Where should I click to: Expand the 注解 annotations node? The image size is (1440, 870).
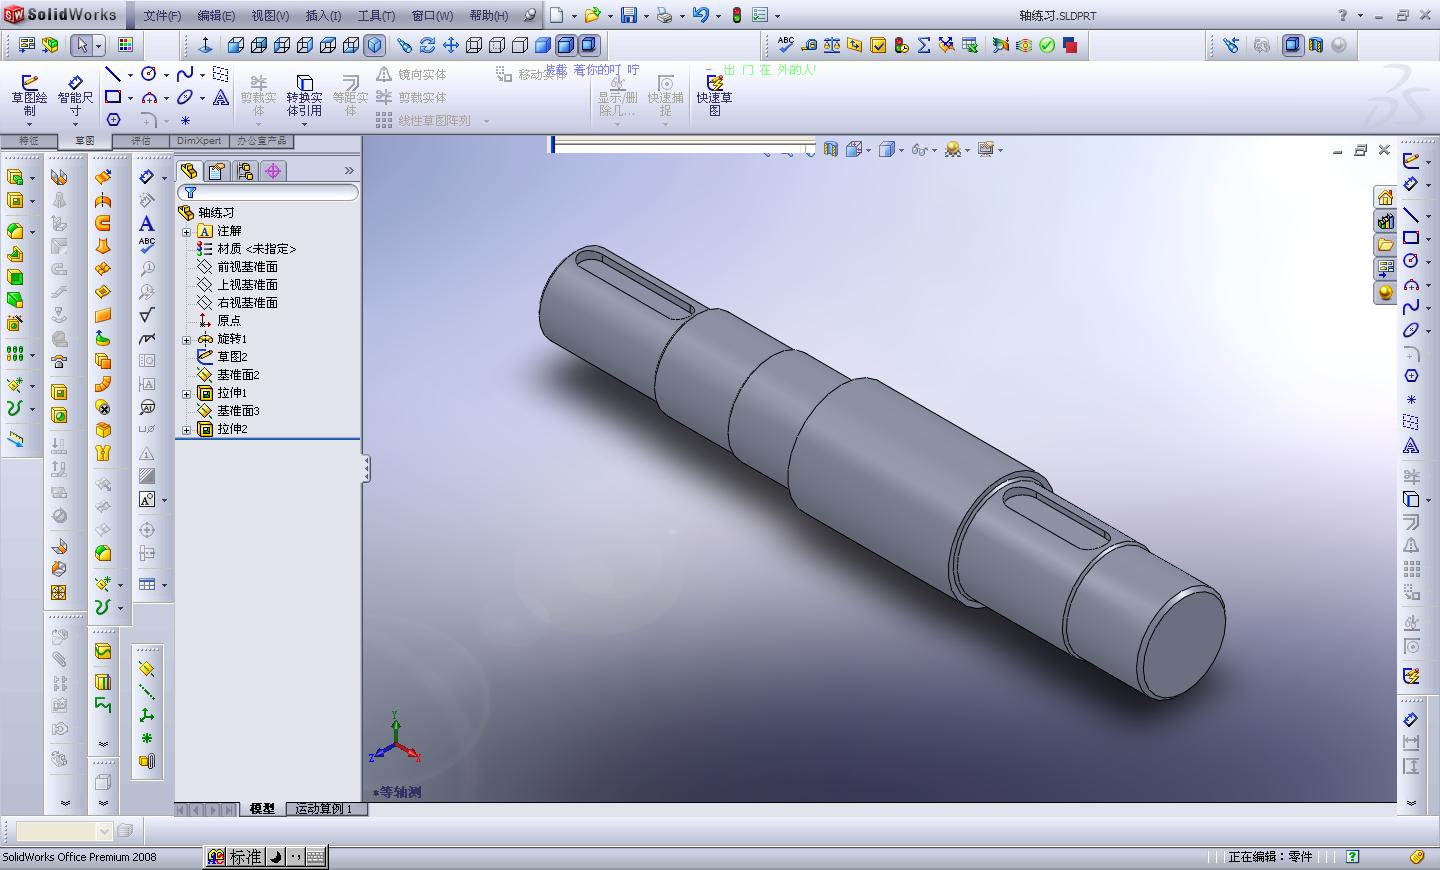click(x=186, y=231)
